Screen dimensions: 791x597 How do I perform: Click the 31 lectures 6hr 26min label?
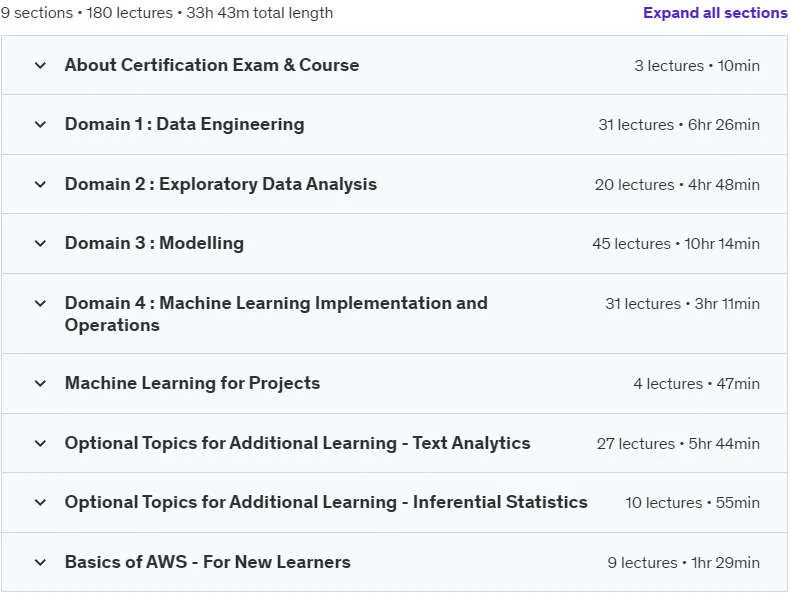(679, 125)
